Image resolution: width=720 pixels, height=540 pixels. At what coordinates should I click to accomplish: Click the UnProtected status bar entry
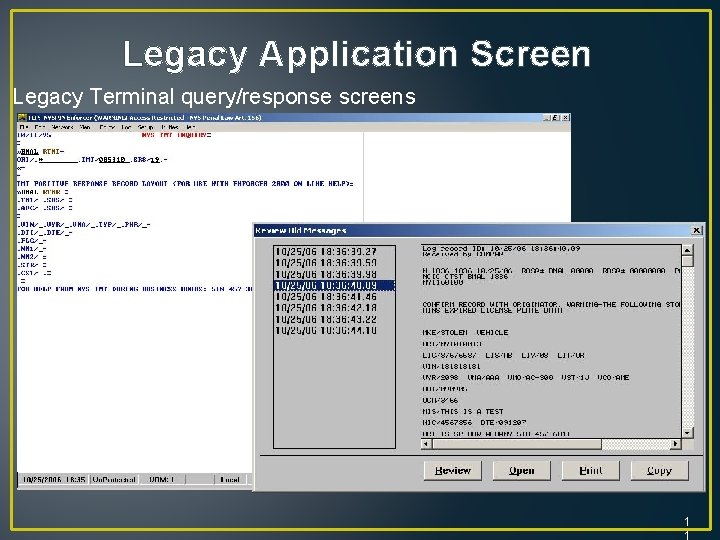114,479
